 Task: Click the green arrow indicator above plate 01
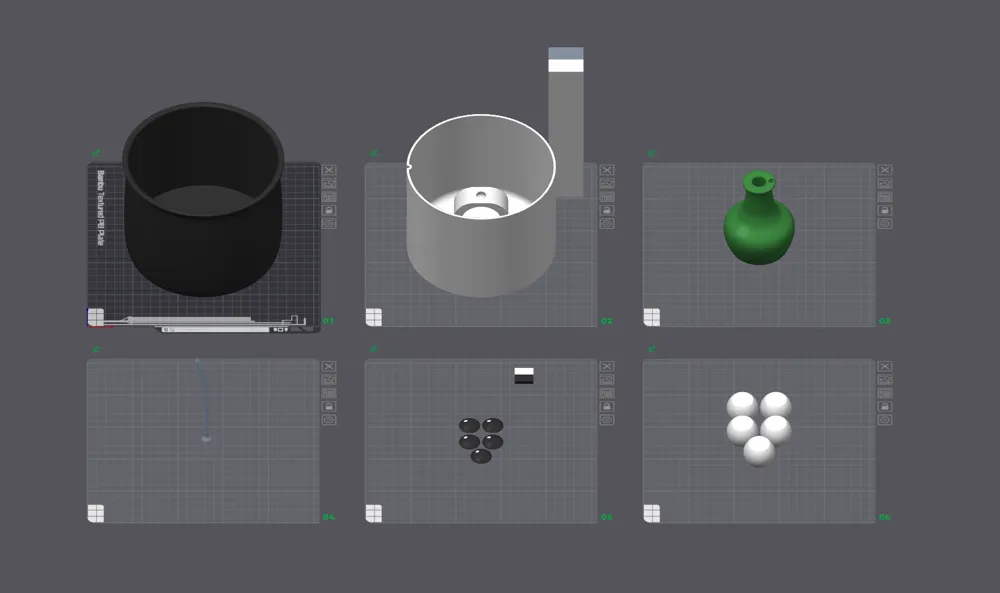[97, 150]
